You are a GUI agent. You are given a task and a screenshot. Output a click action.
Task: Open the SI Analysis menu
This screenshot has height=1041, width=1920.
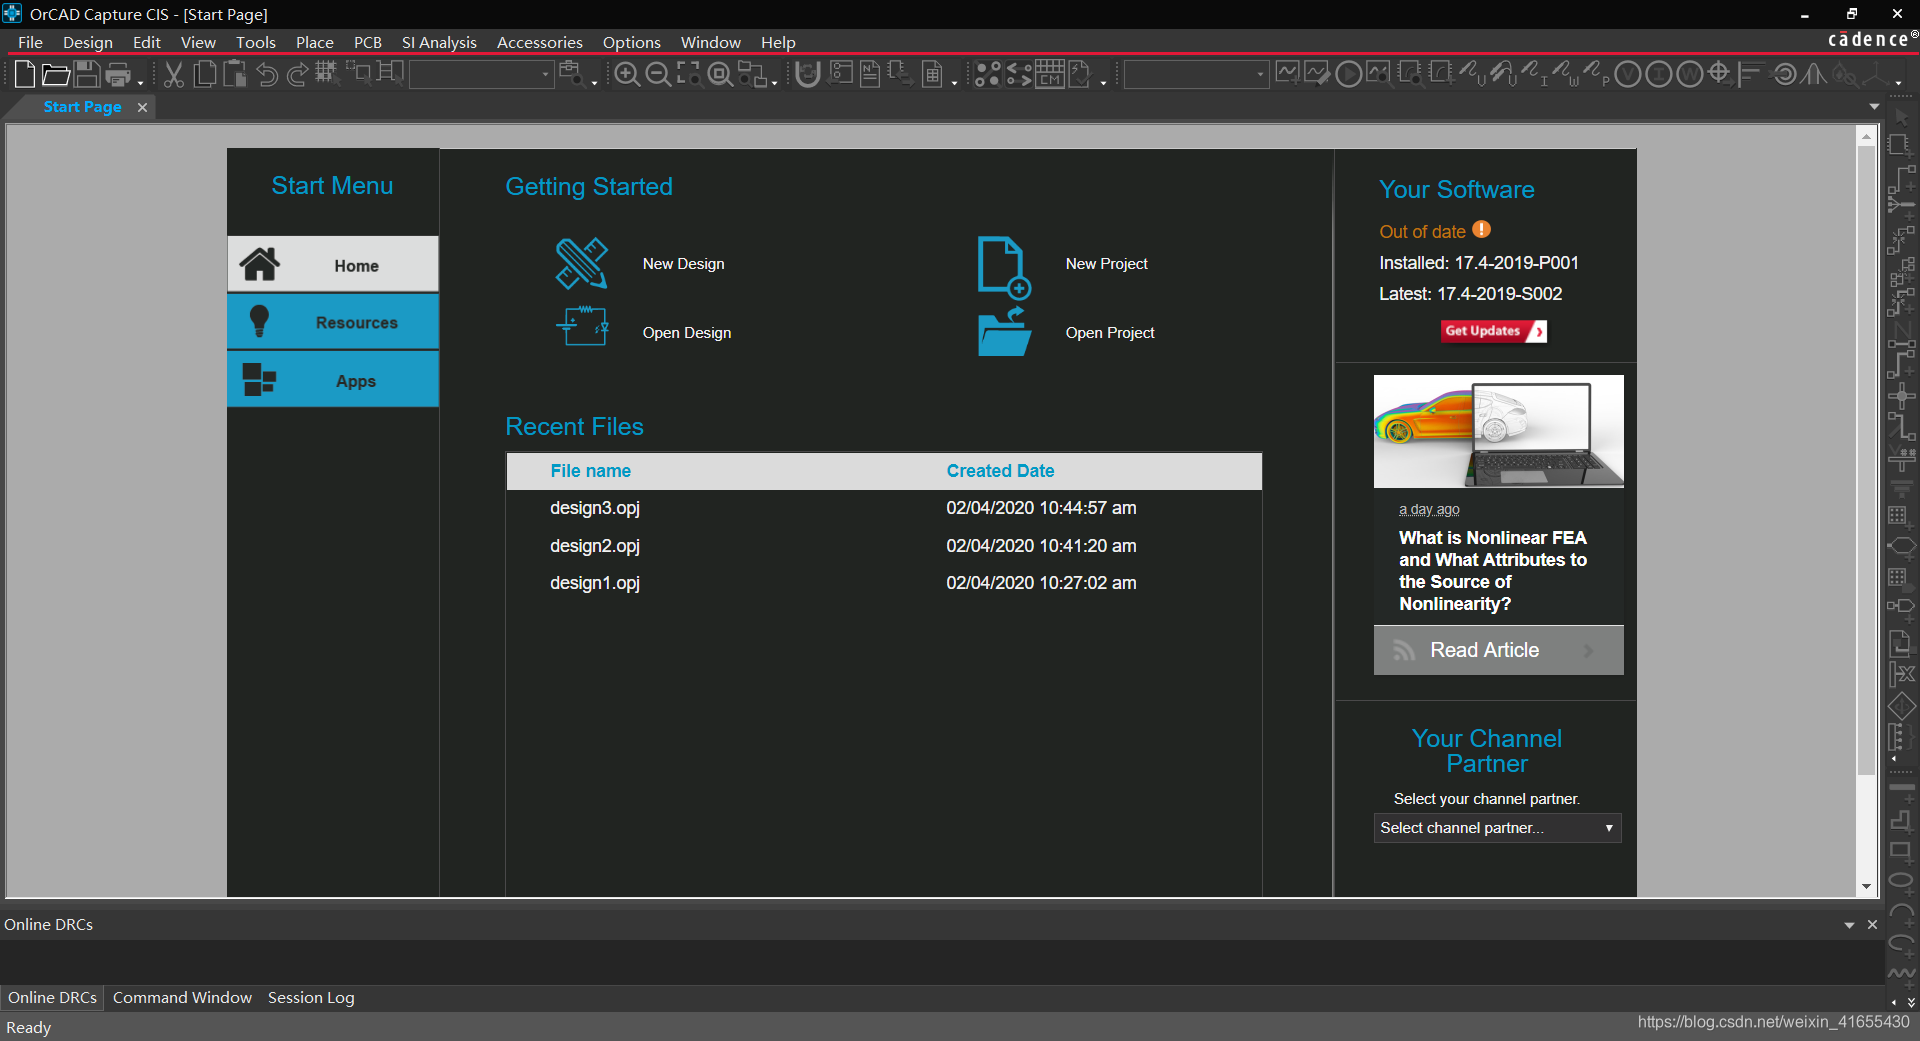(439, 42)
